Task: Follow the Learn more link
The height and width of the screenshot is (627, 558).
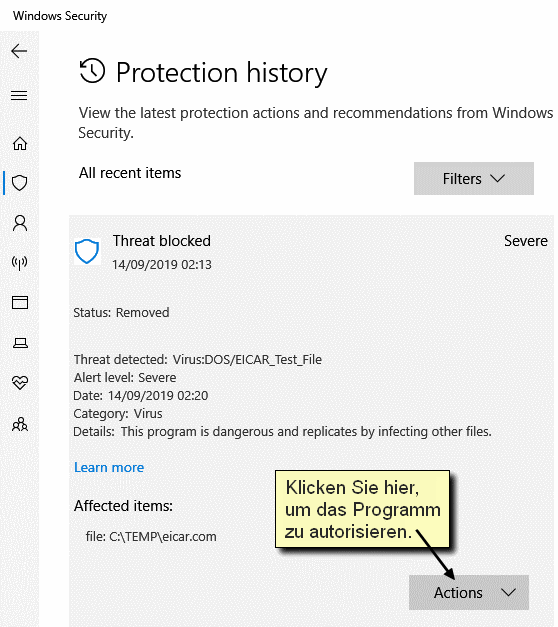Action: pyautogui.click(x=109, y=467)
